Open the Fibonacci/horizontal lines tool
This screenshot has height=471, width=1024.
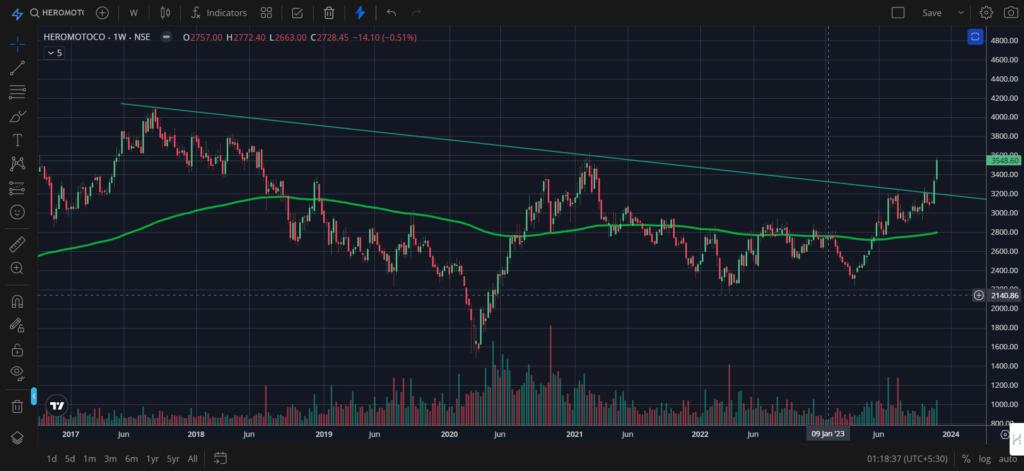(x=18, y=92)
